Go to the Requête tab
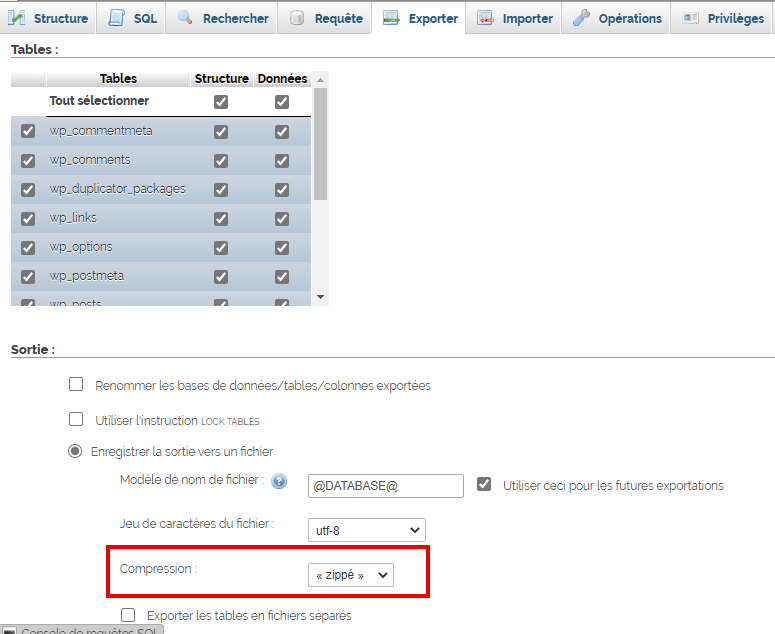The image size is (775, 634). (325, 18)
